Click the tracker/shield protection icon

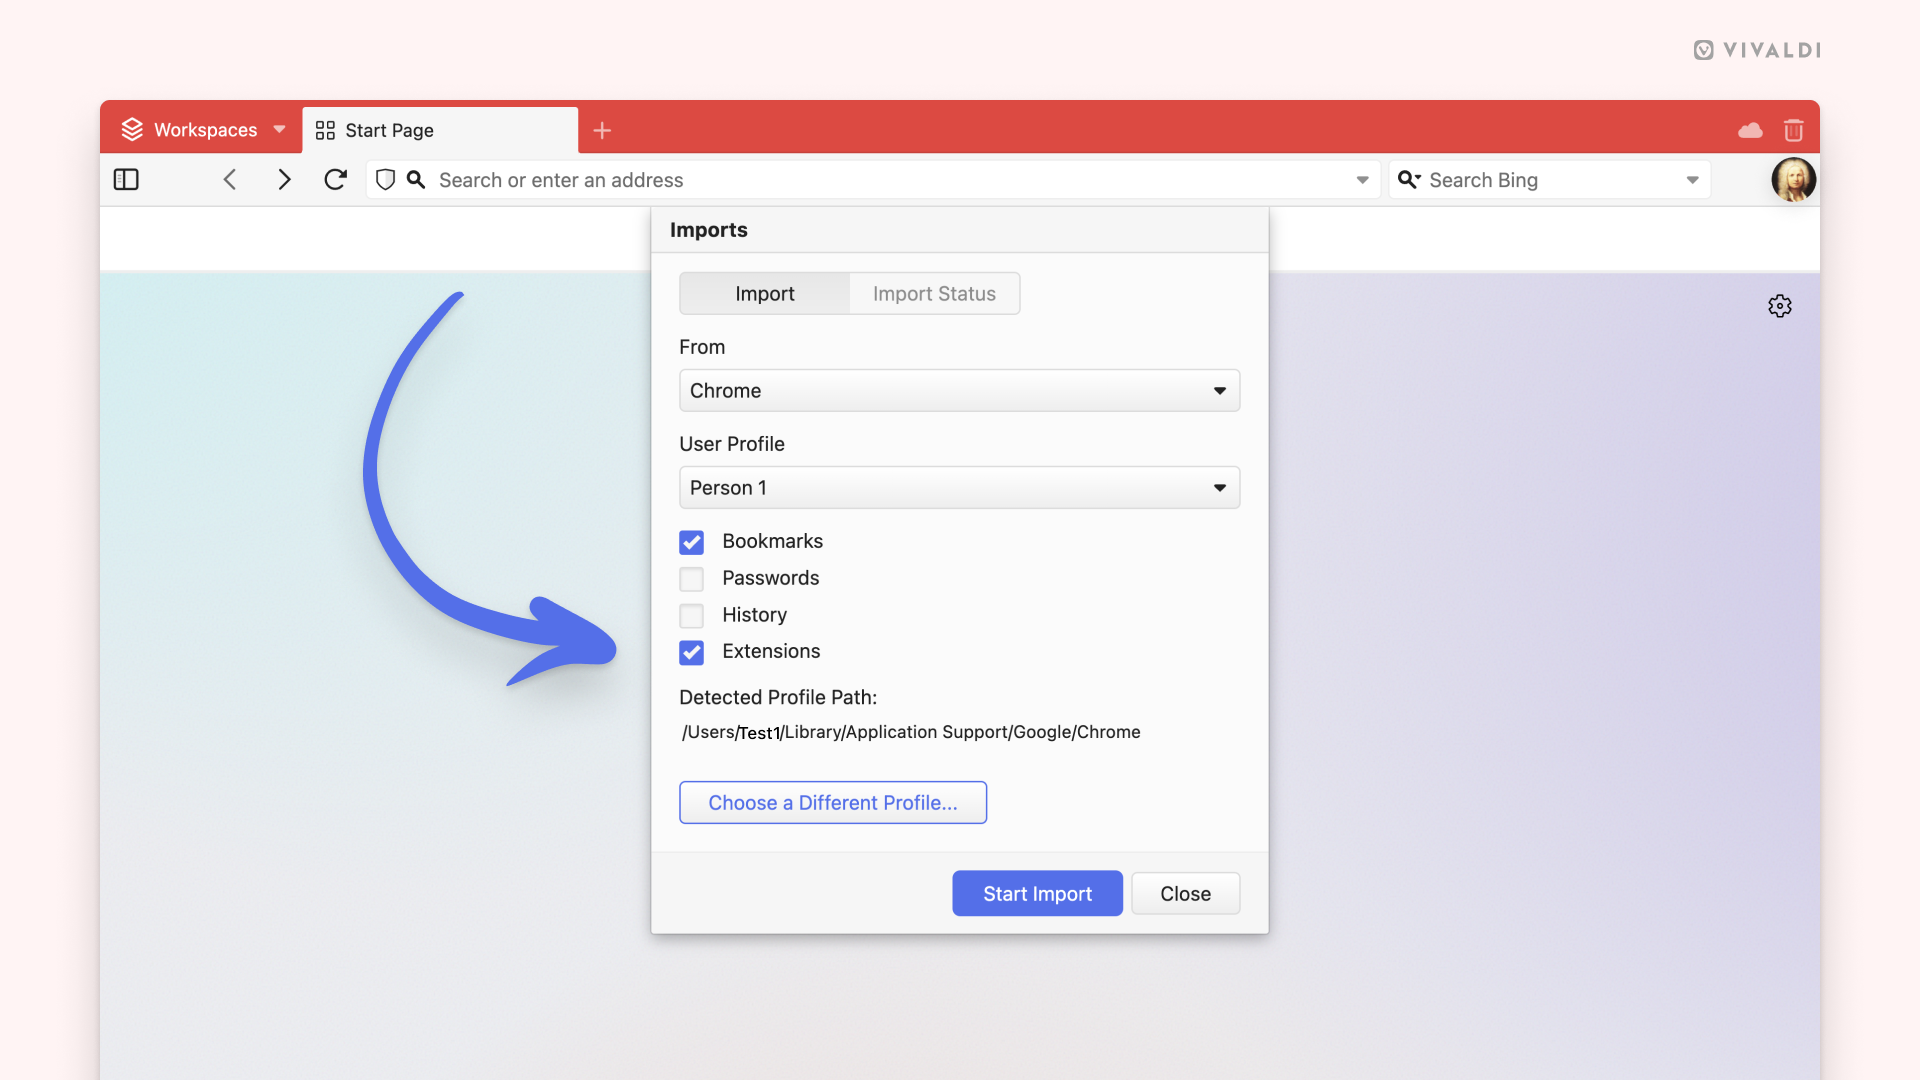click(x=385, y=179)
